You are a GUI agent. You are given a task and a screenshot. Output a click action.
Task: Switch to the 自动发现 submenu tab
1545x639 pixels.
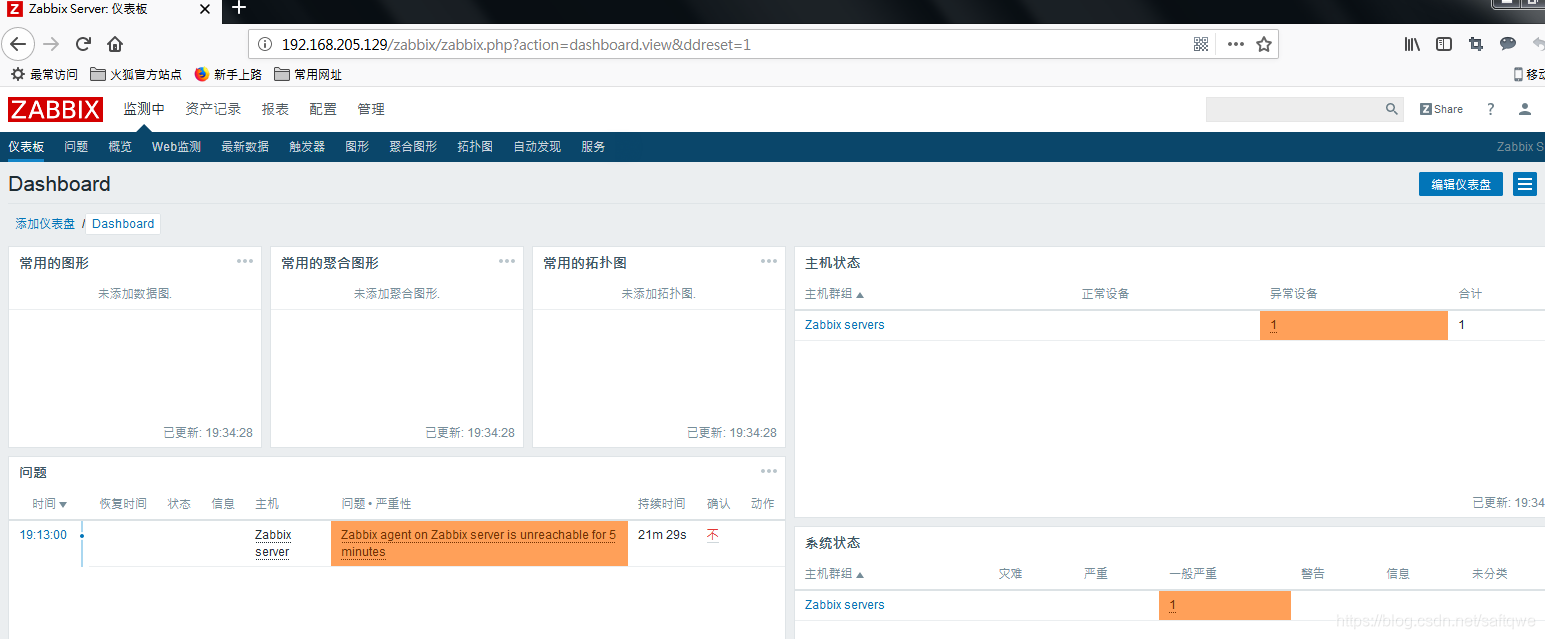pos(537,146)
